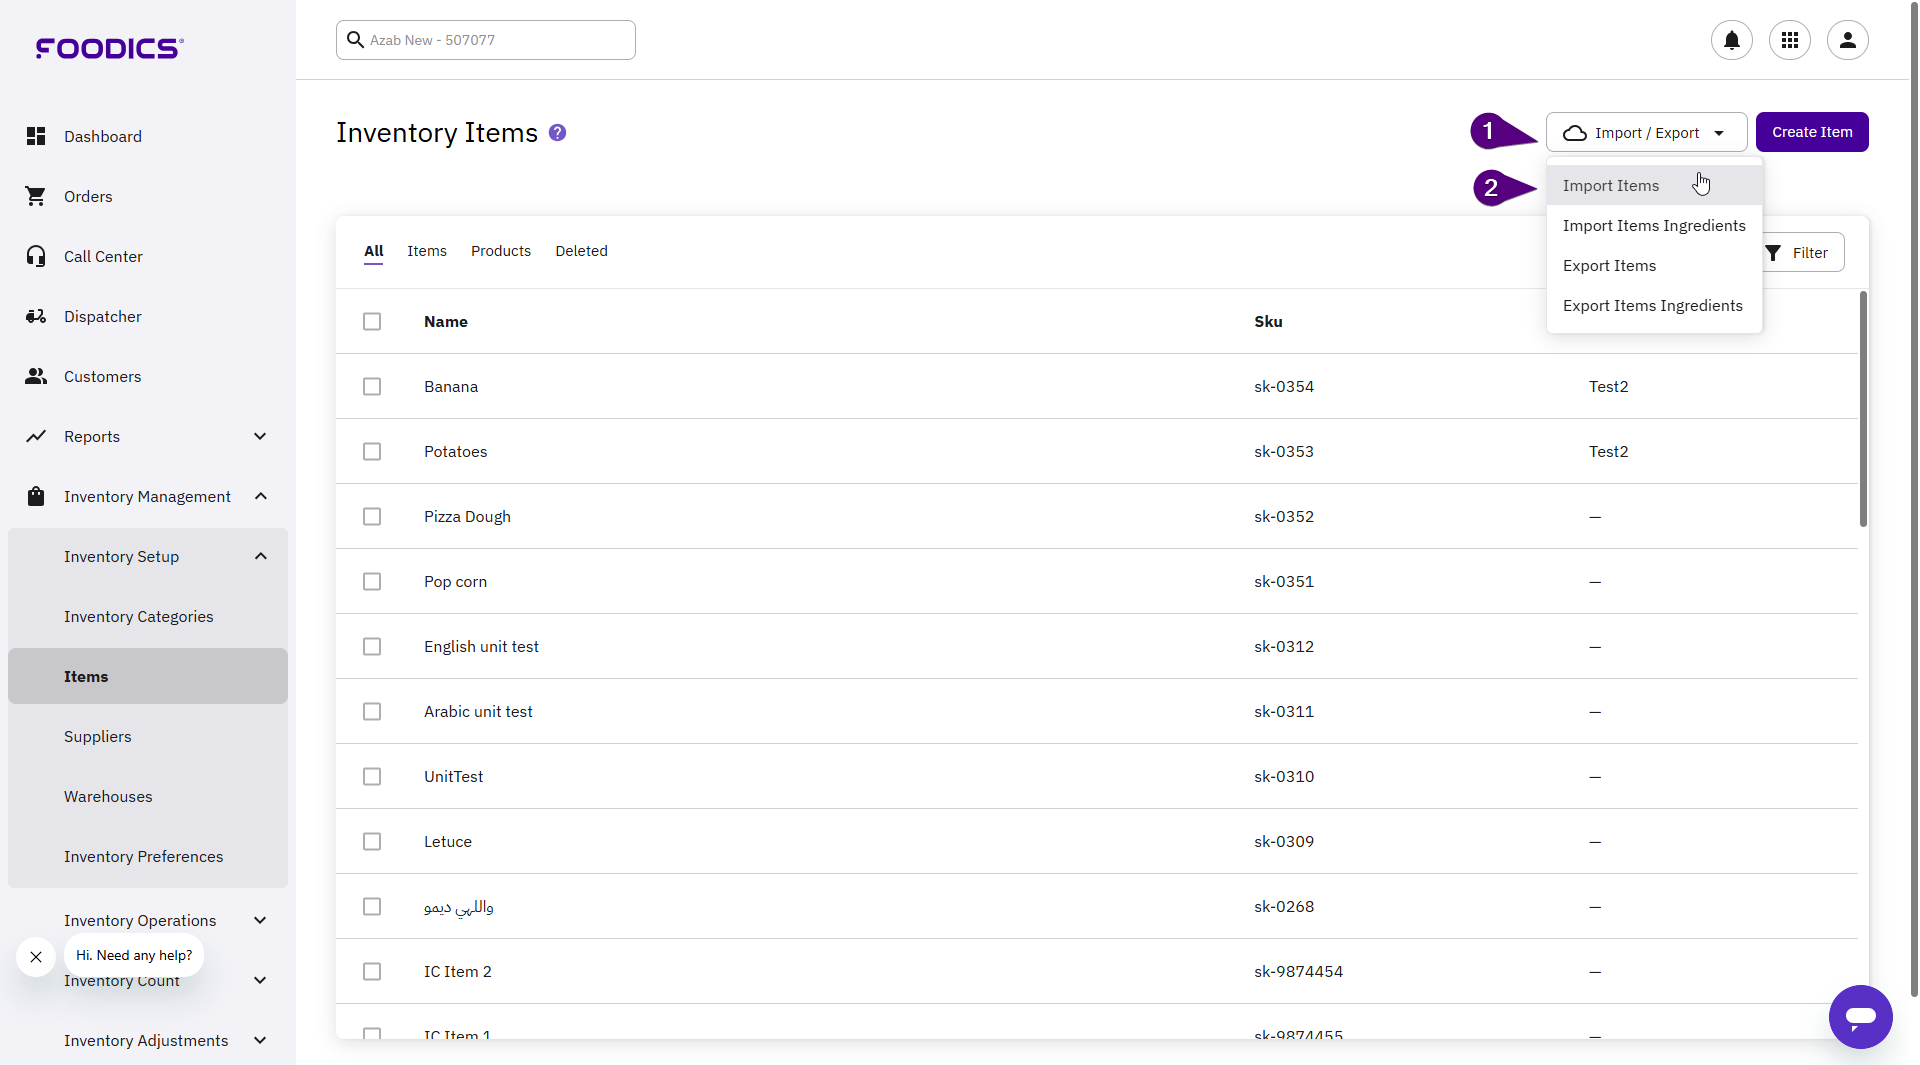
Task: Open the chat support bubble icon
Action: [1860, 1017]
